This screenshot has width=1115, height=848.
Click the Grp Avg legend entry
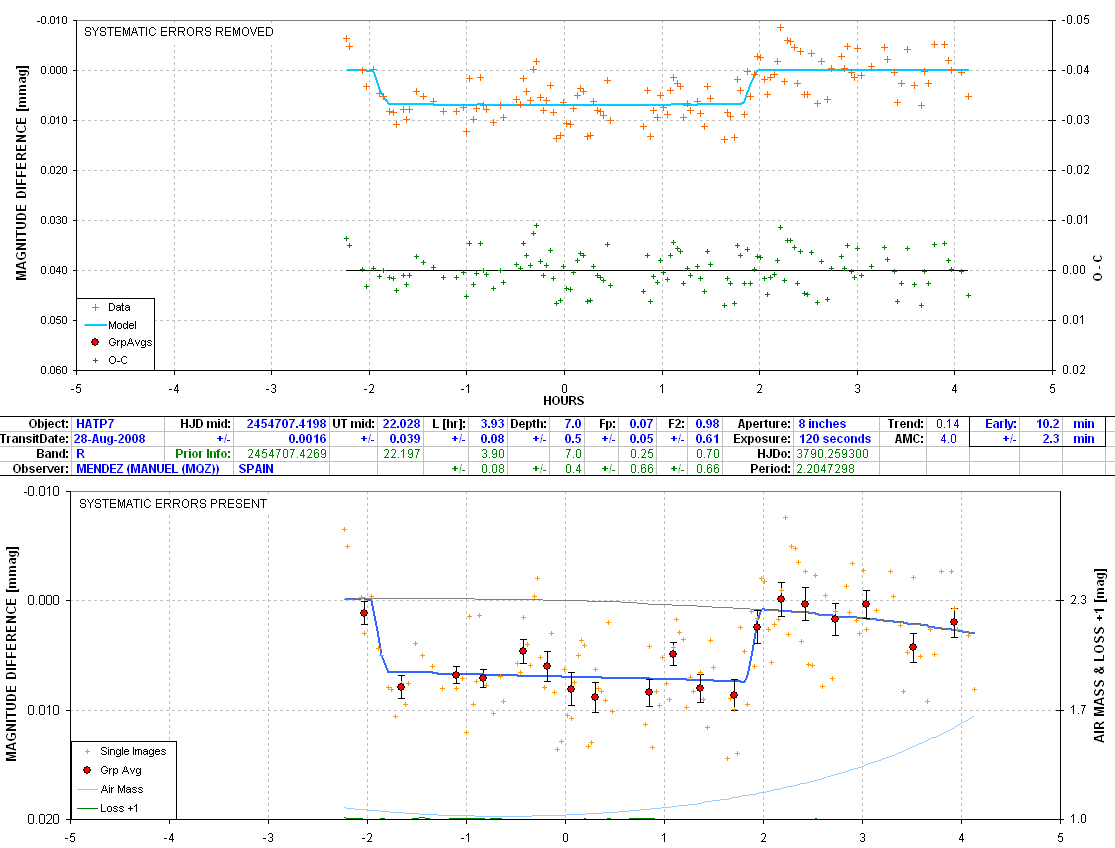click(x=112, y=770)
